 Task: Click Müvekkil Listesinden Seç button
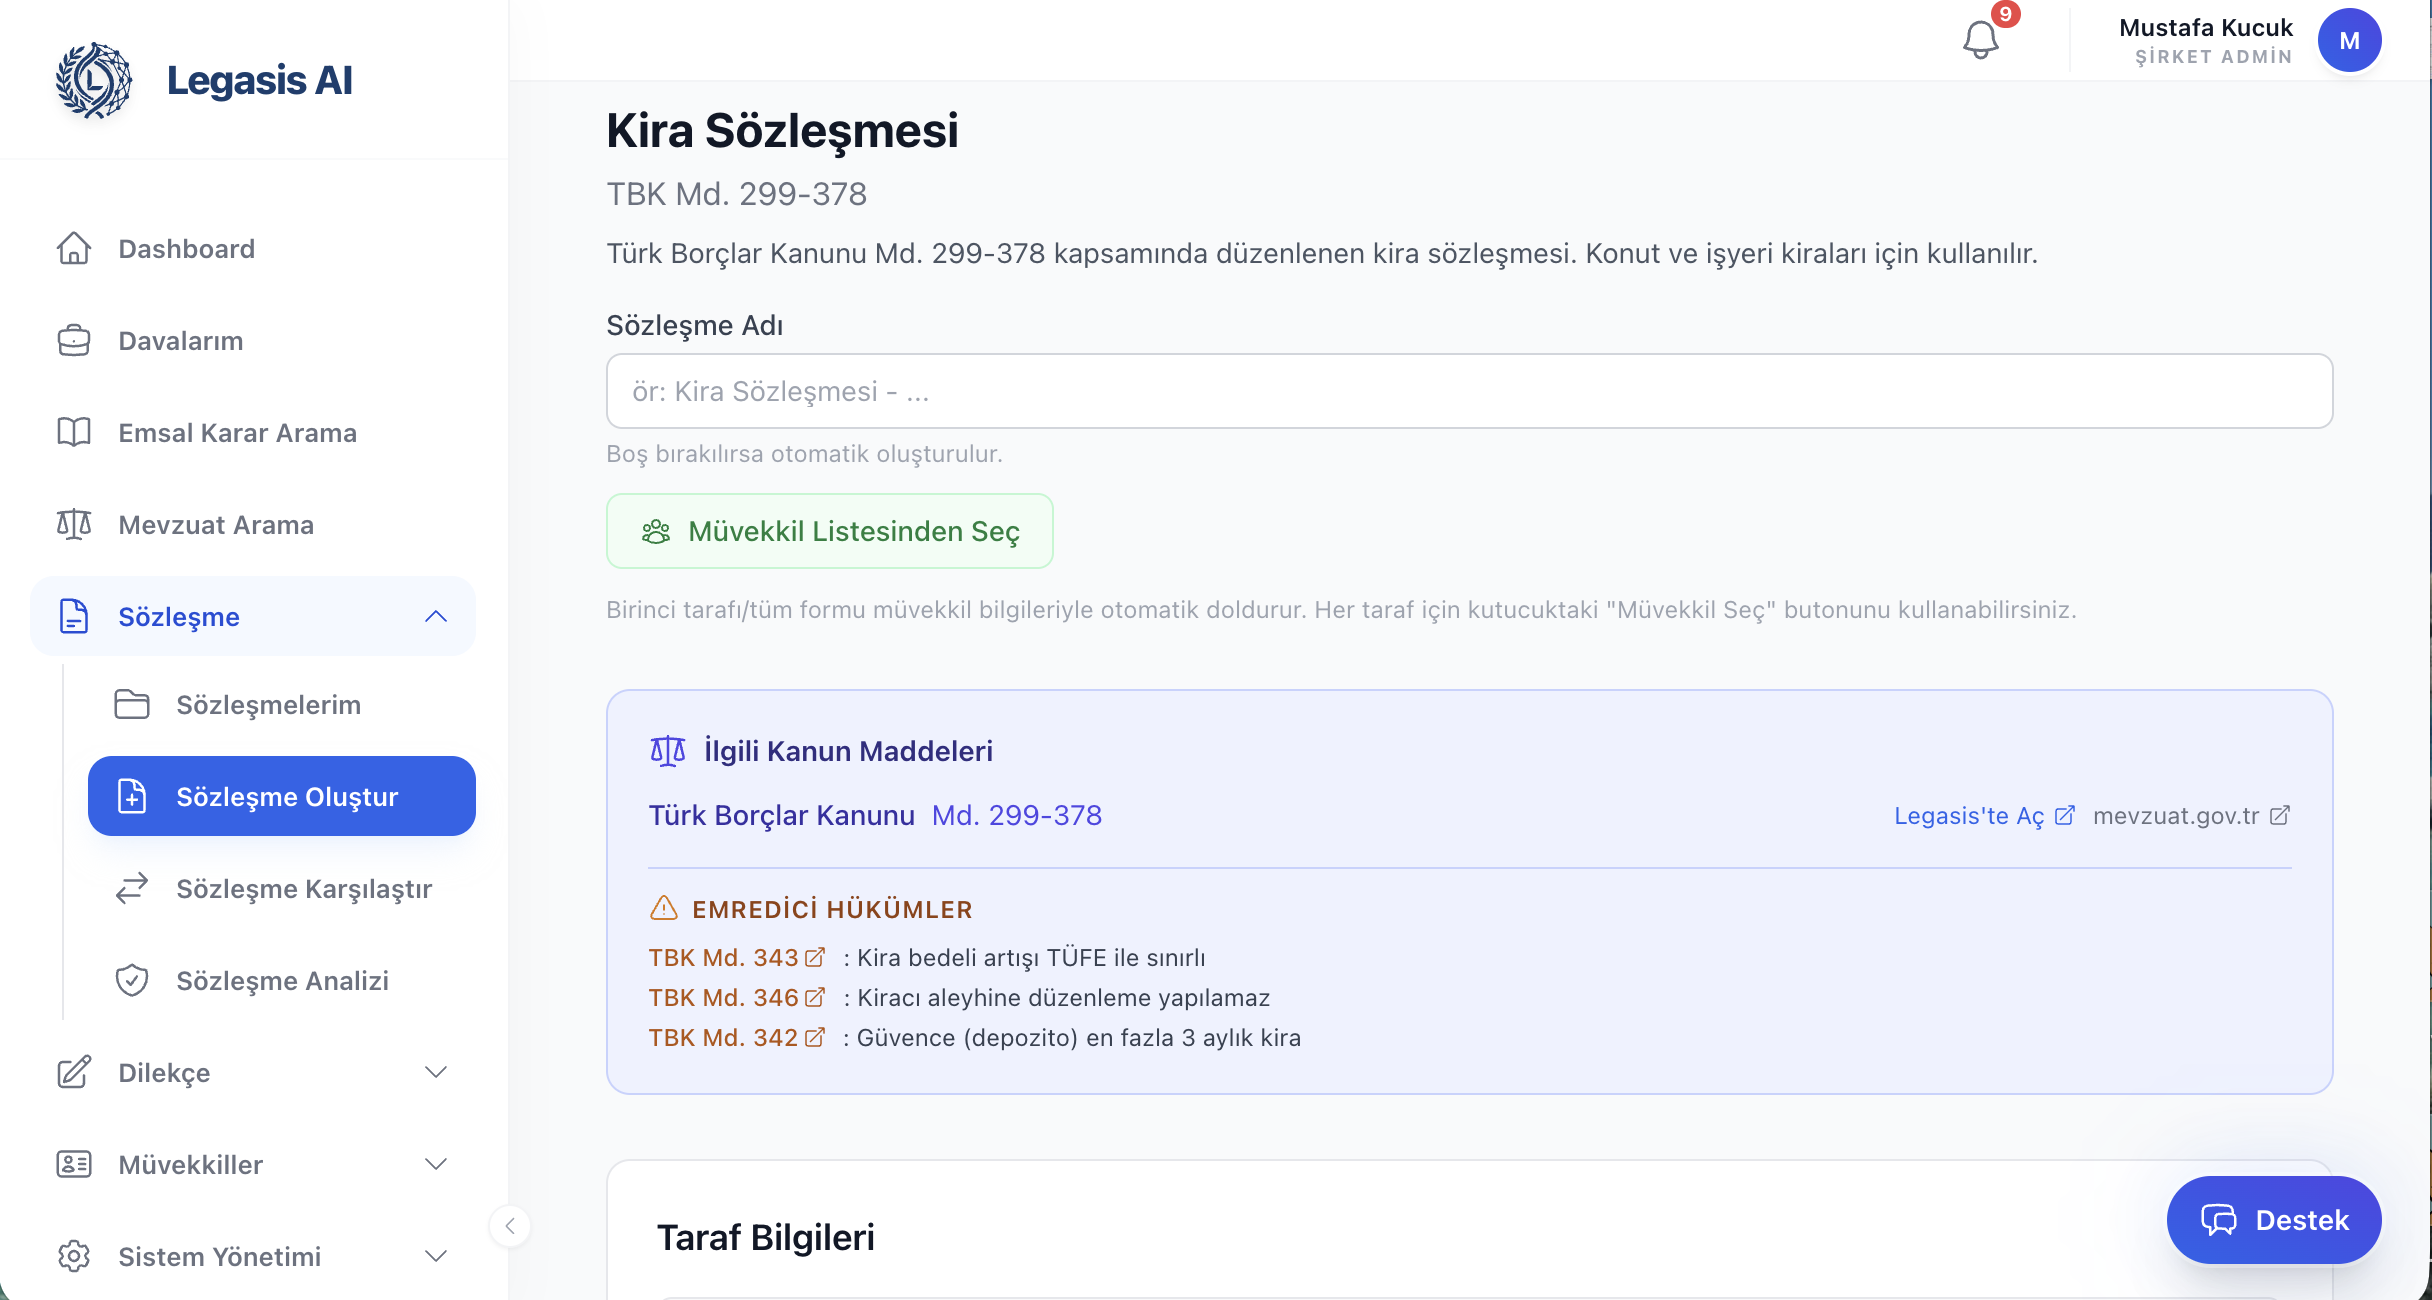tap(830, 531)
